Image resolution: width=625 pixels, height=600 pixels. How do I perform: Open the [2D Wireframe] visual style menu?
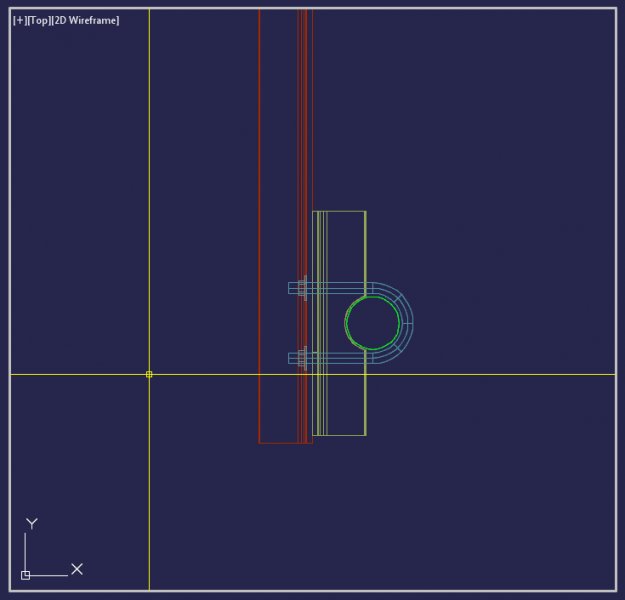tap(86, 20)
